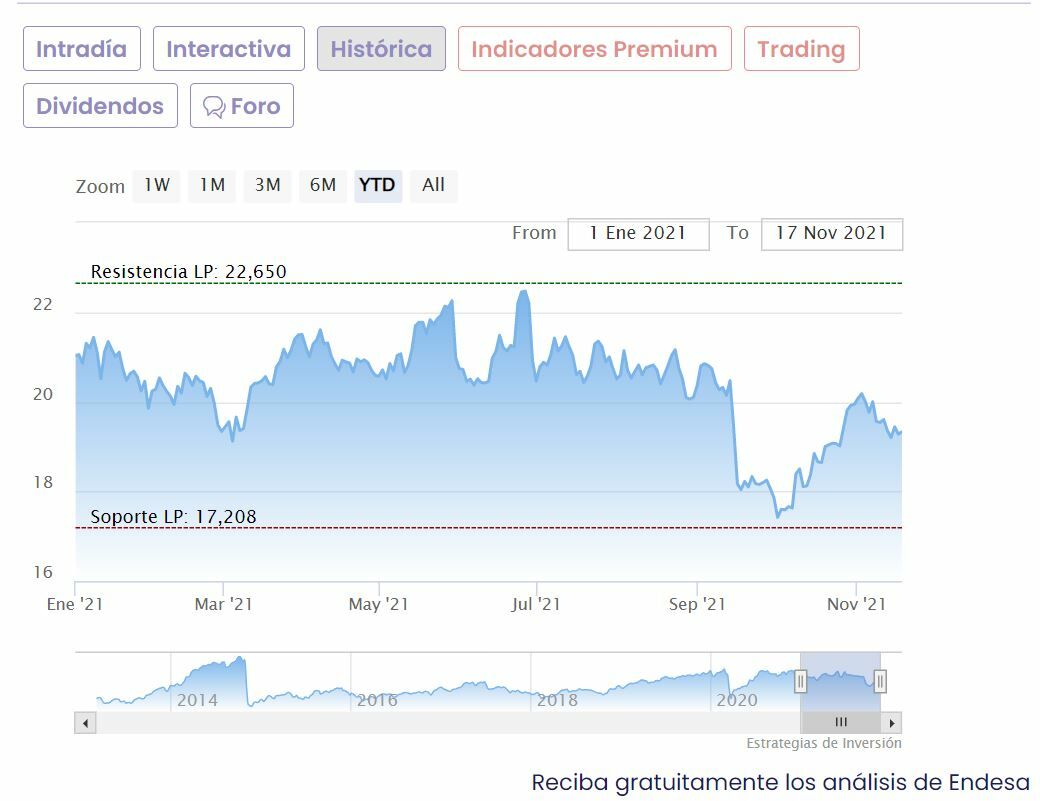Click the To date field

click(831, 233)
